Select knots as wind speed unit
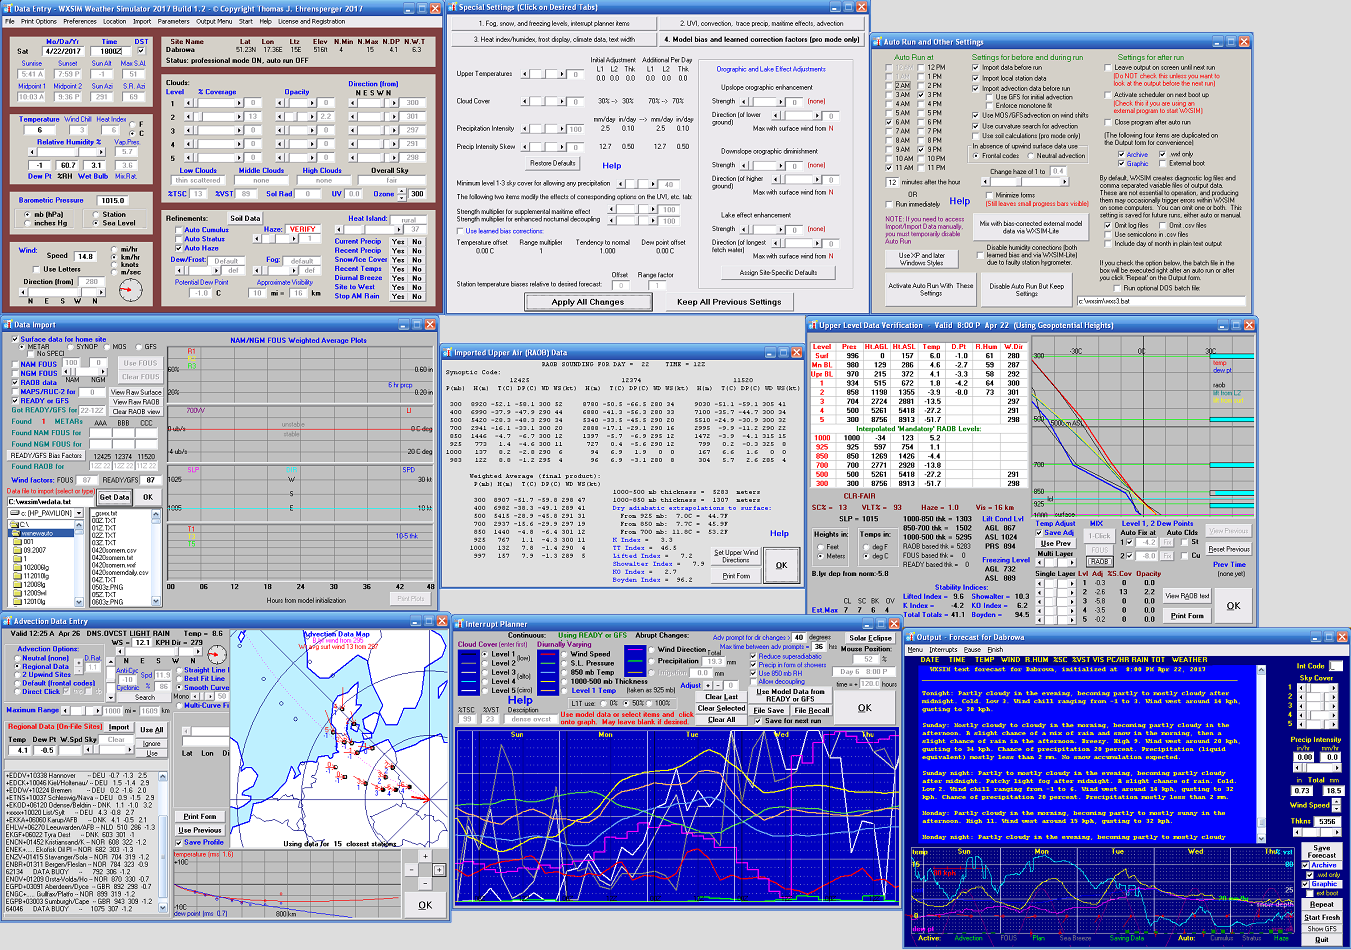Image resolution: width=1351 pixels, height=950 pixels. [113, 265]
